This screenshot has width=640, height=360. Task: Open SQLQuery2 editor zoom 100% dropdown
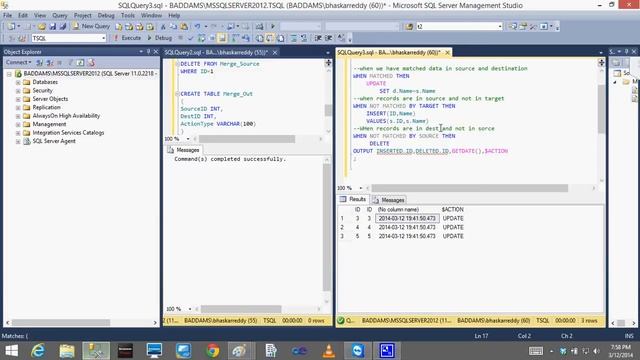pyautogui.click(x=188, y=139)
